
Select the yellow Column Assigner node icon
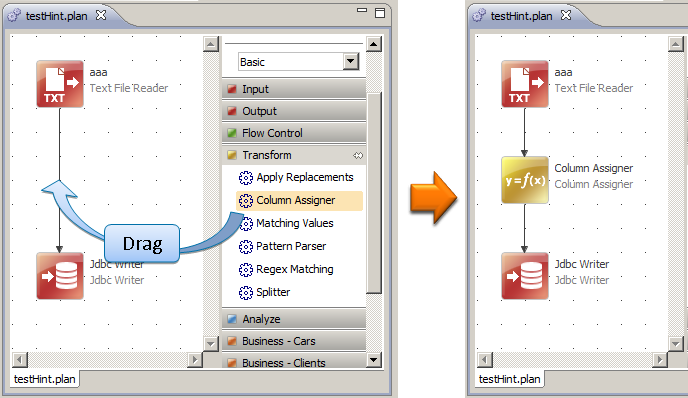click(525, 180)
